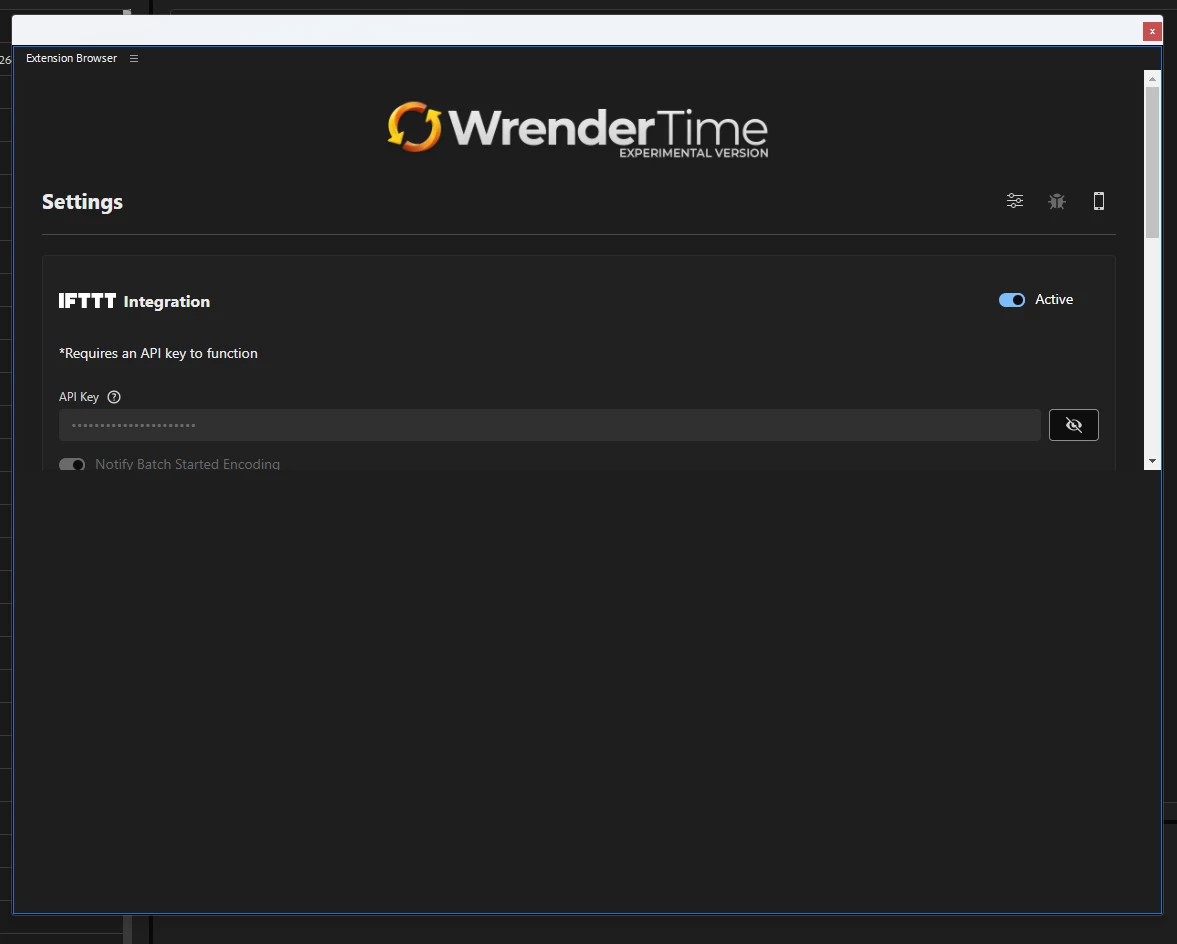This screenshot has width=1177, height=944.
Task: Toggle Notify Batch Started Encoding switch
Action: [72, 464]
